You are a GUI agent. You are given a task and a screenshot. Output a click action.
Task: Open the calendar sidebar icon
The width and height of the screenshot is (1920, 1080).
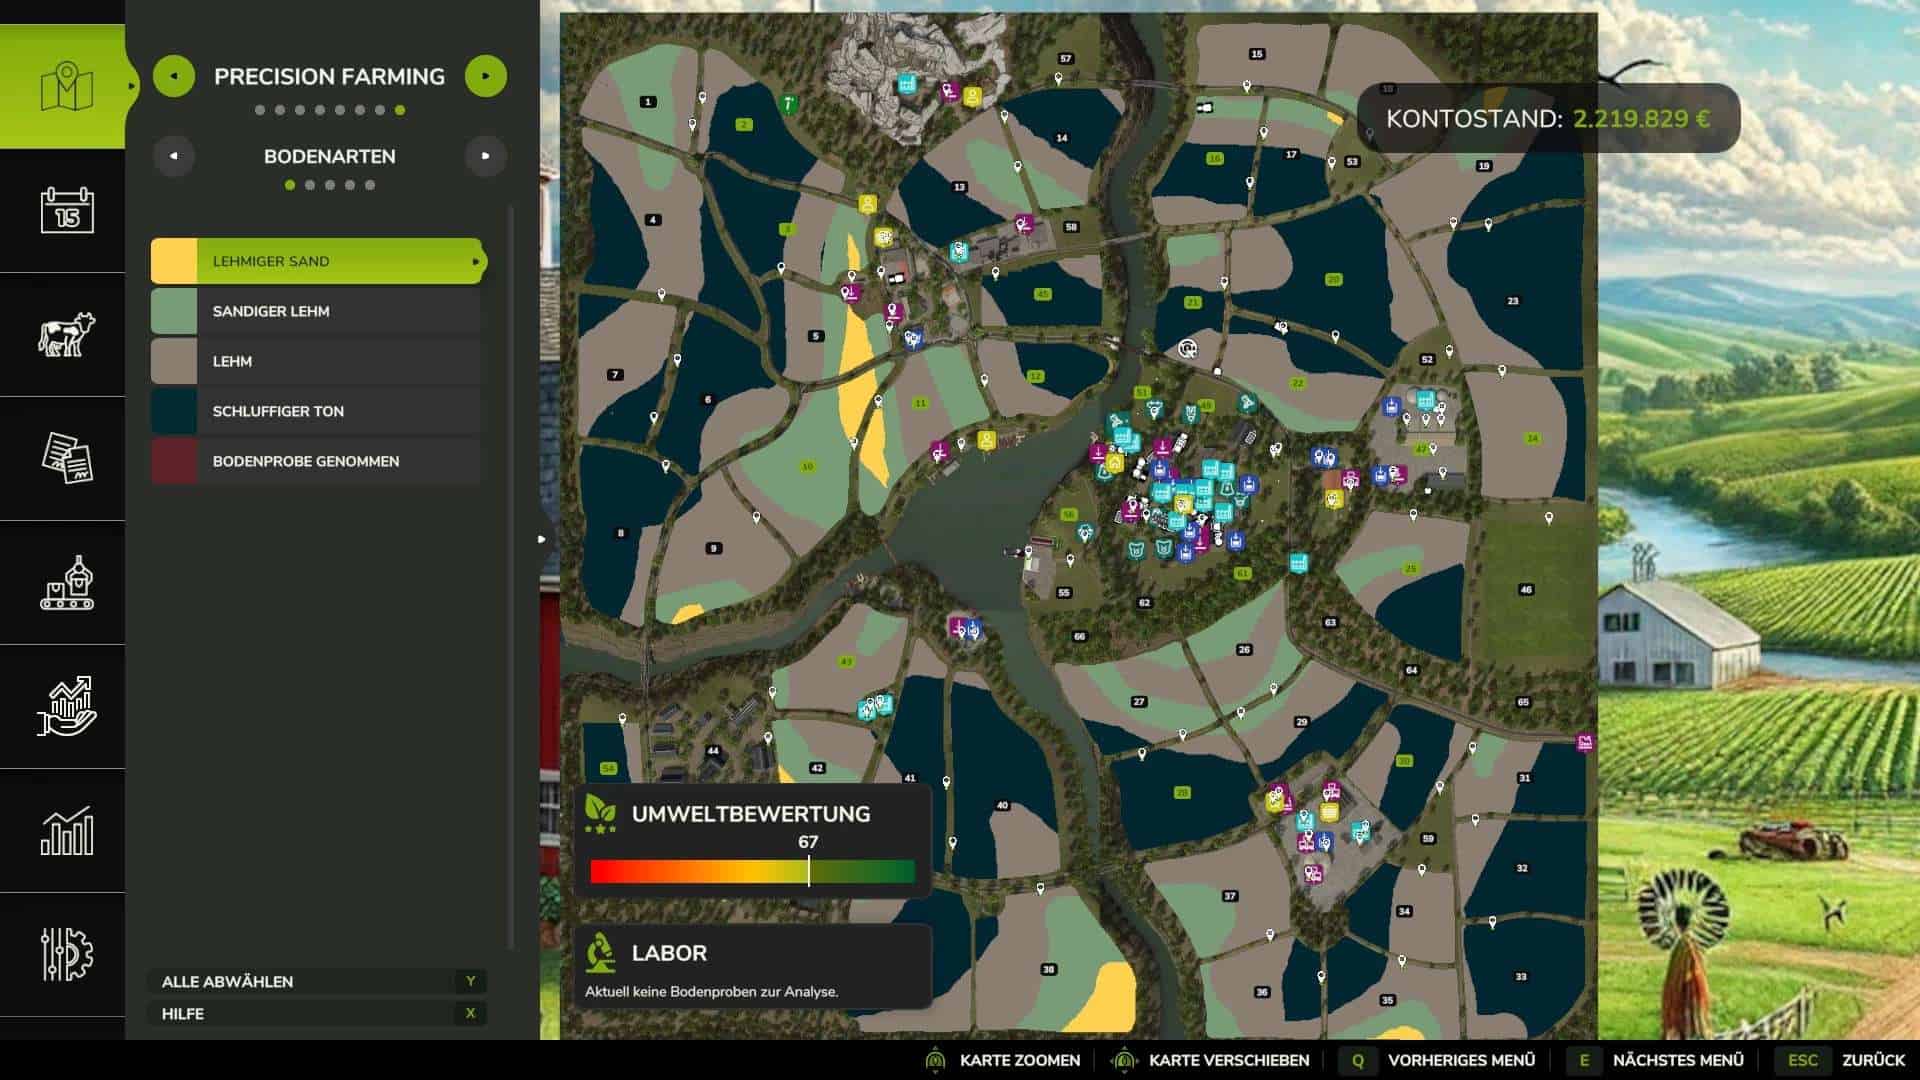coord(66,210)
